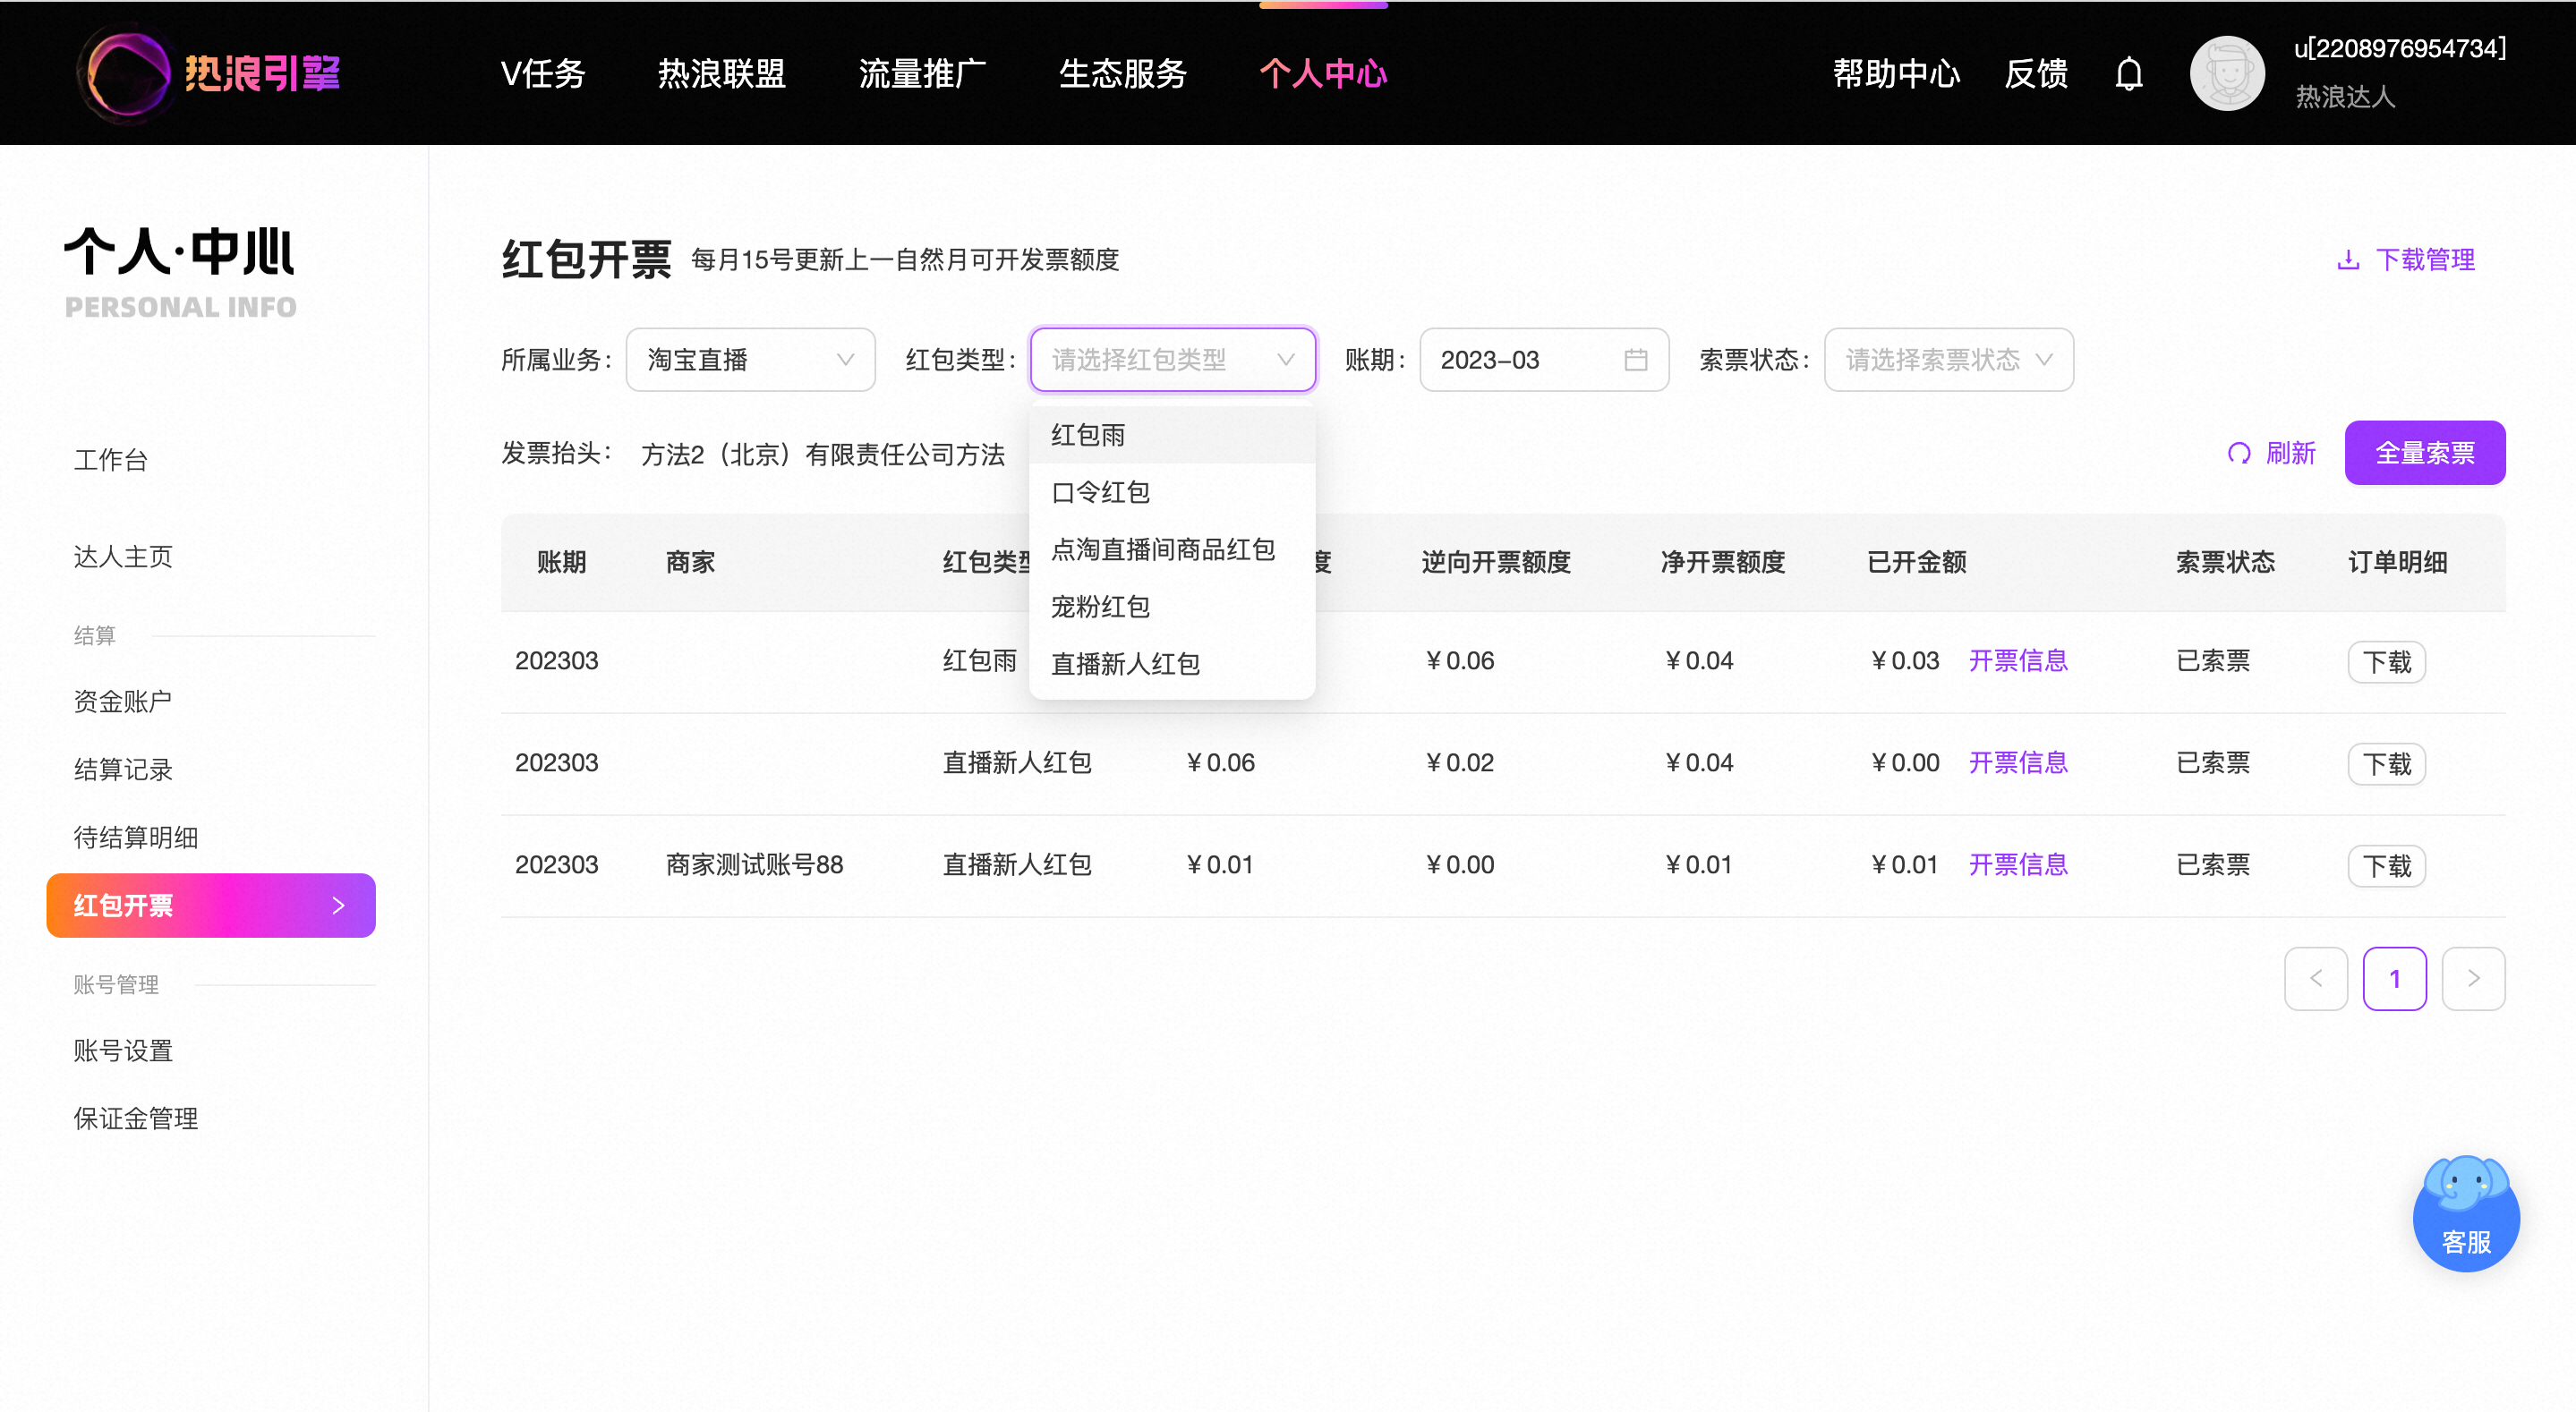This screenshot has height=1412, width=2576.
Task: Open the 索票状态 dropdown
Action: 1948,360
